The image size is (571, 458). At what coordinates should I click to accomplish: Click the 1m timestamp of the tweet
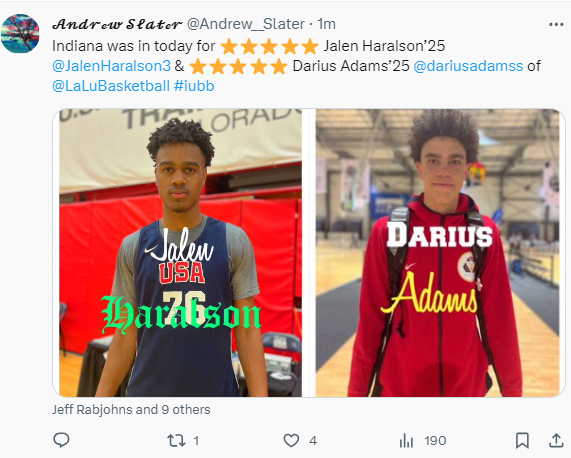326,24
